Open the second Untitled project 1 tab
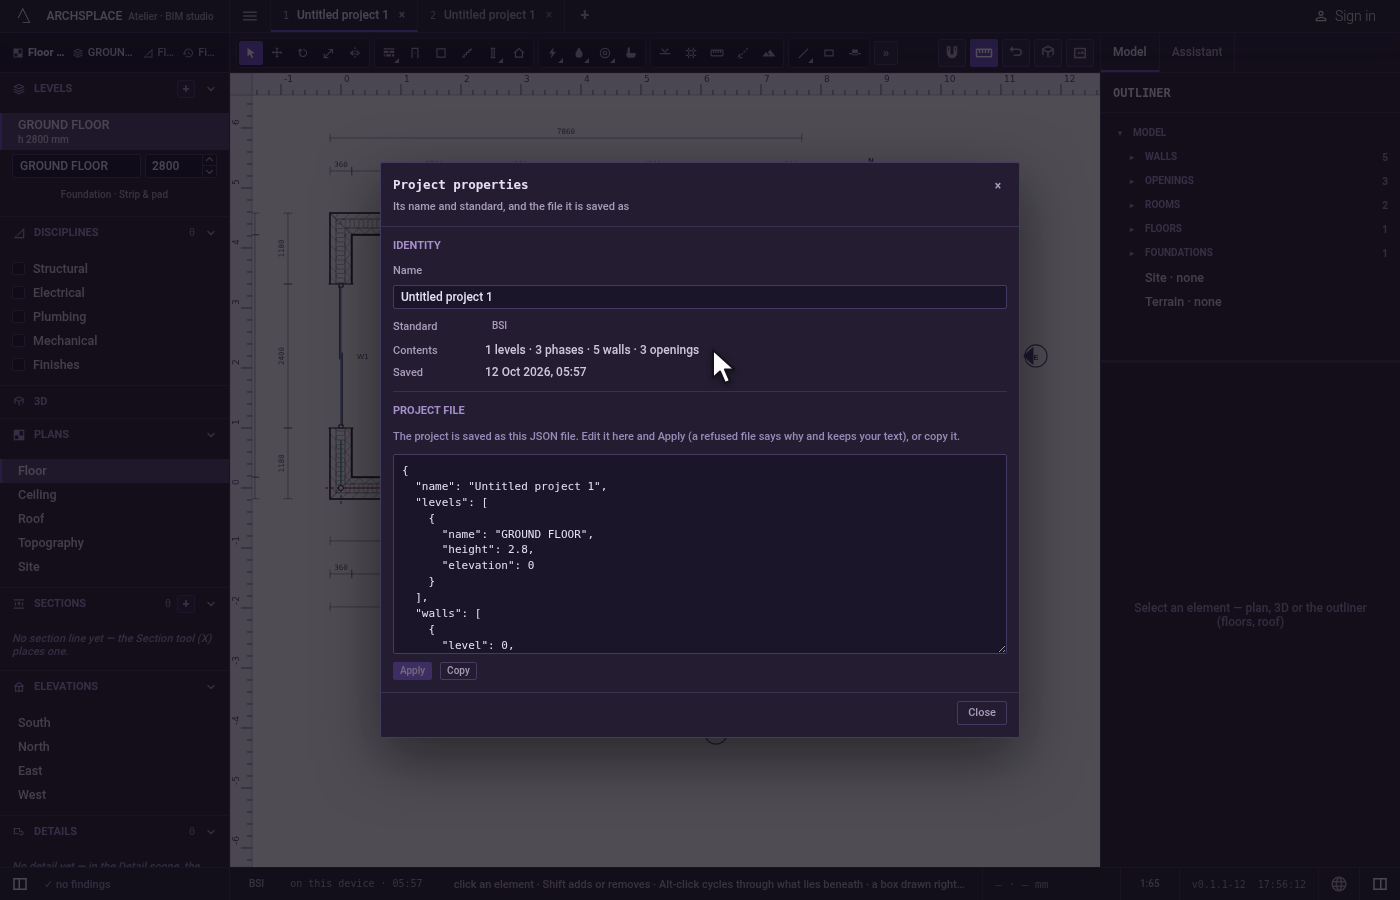The image size is (1400, 900). tap(490, 15)
